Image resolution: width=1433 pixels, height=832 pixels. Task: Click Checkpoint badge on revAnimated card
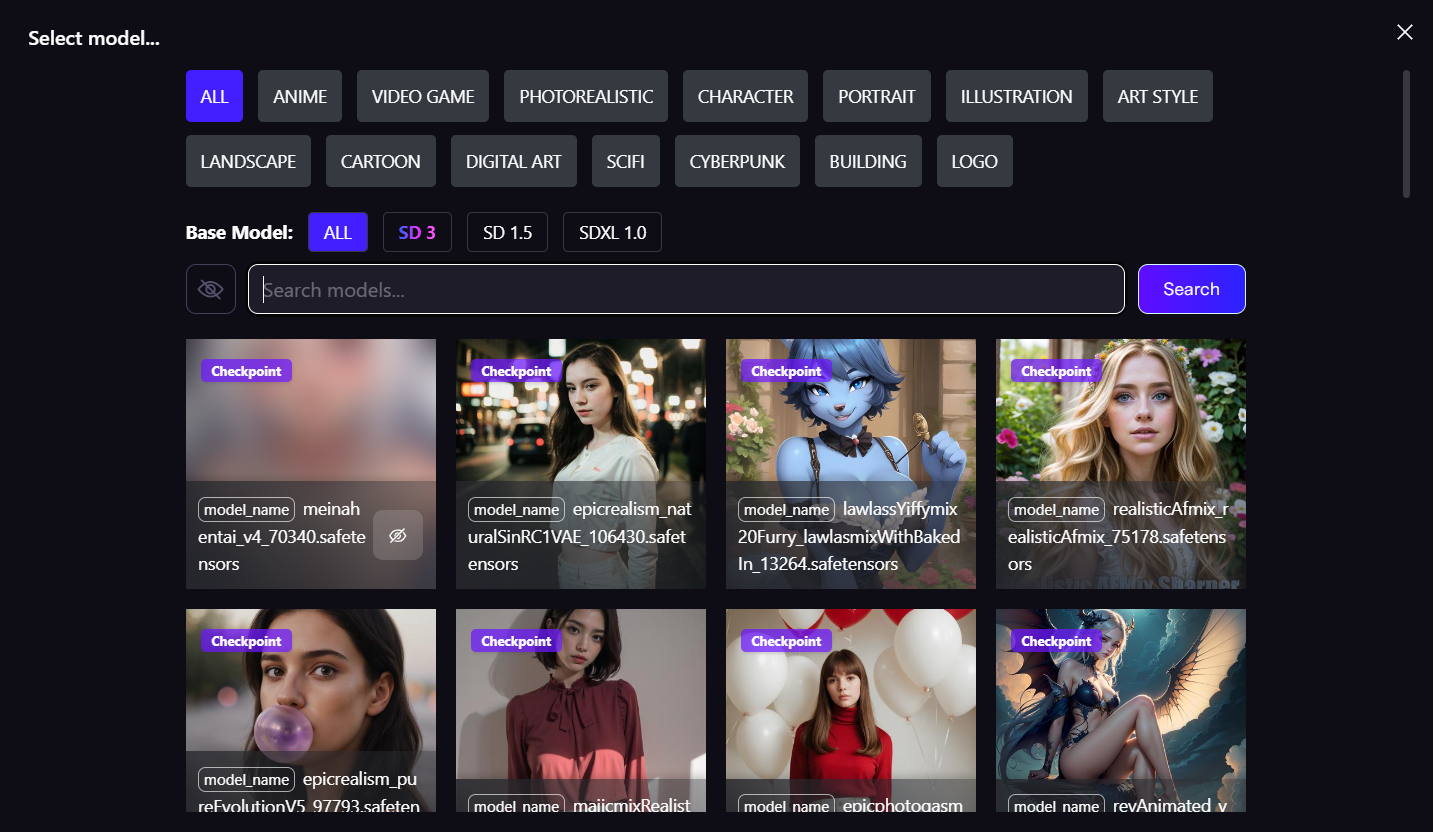coord(1056,641)
